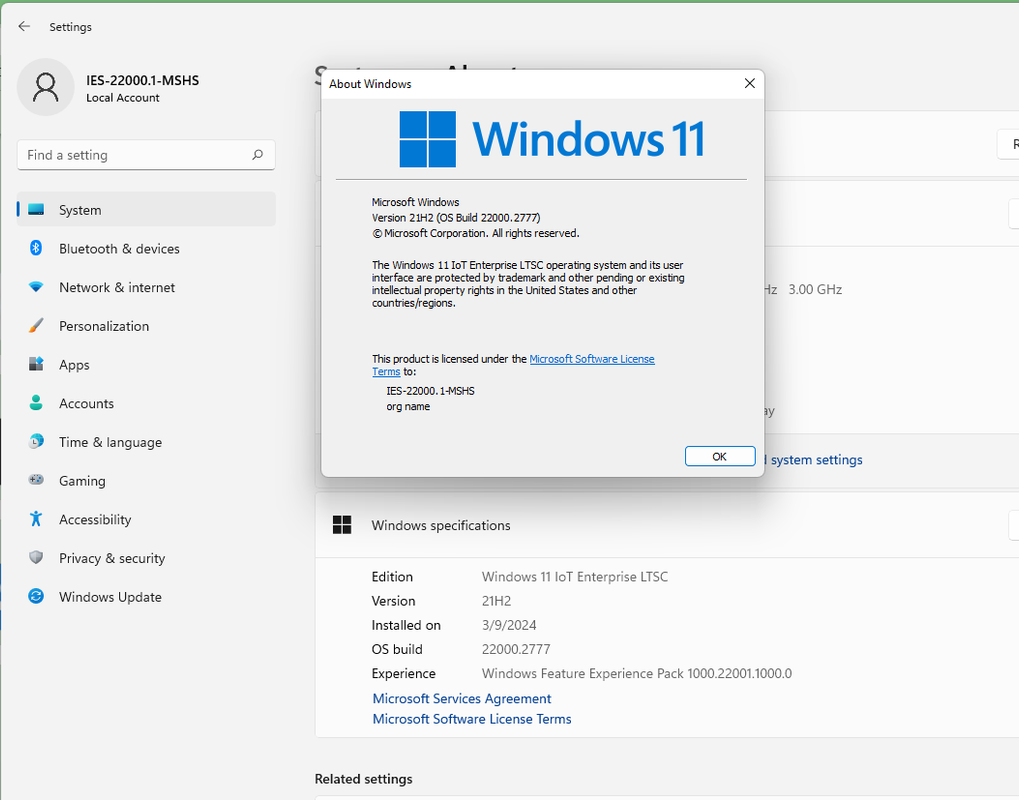Screen dimensions: 1019x800
Task: Open Accessibility settings
Action: pos(146,519)
